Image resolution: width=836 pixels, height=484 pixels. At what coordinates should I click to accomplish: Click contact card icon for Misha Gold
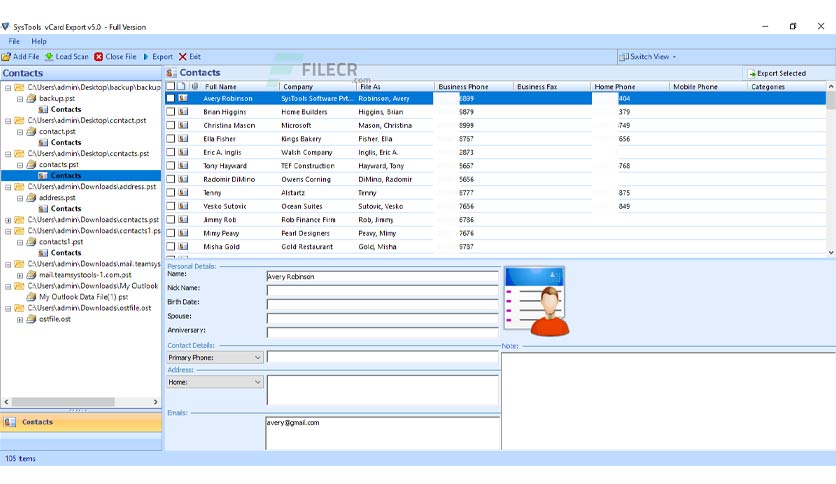pos(183,246)
